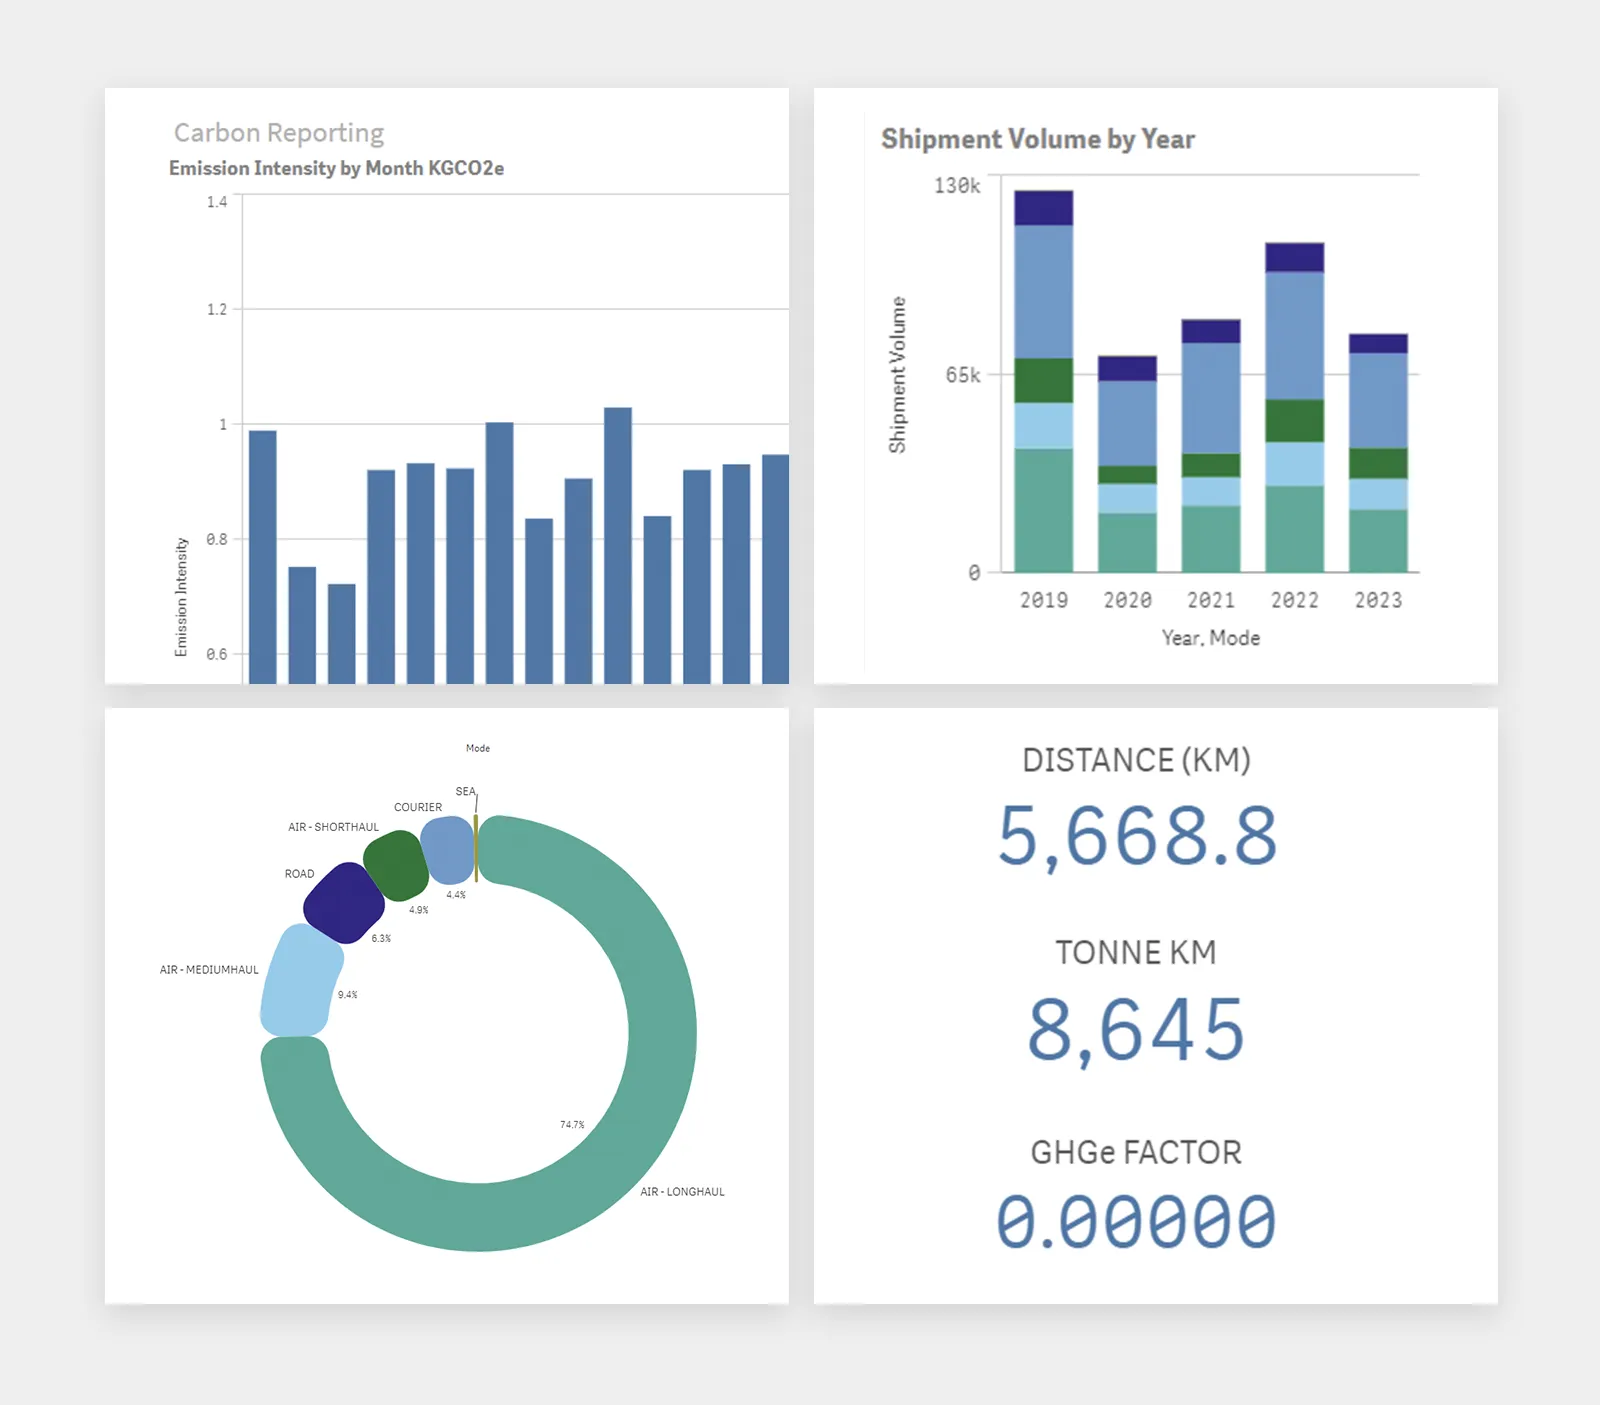Click the 74.7% percentage label

click(x=572, y=1125)
